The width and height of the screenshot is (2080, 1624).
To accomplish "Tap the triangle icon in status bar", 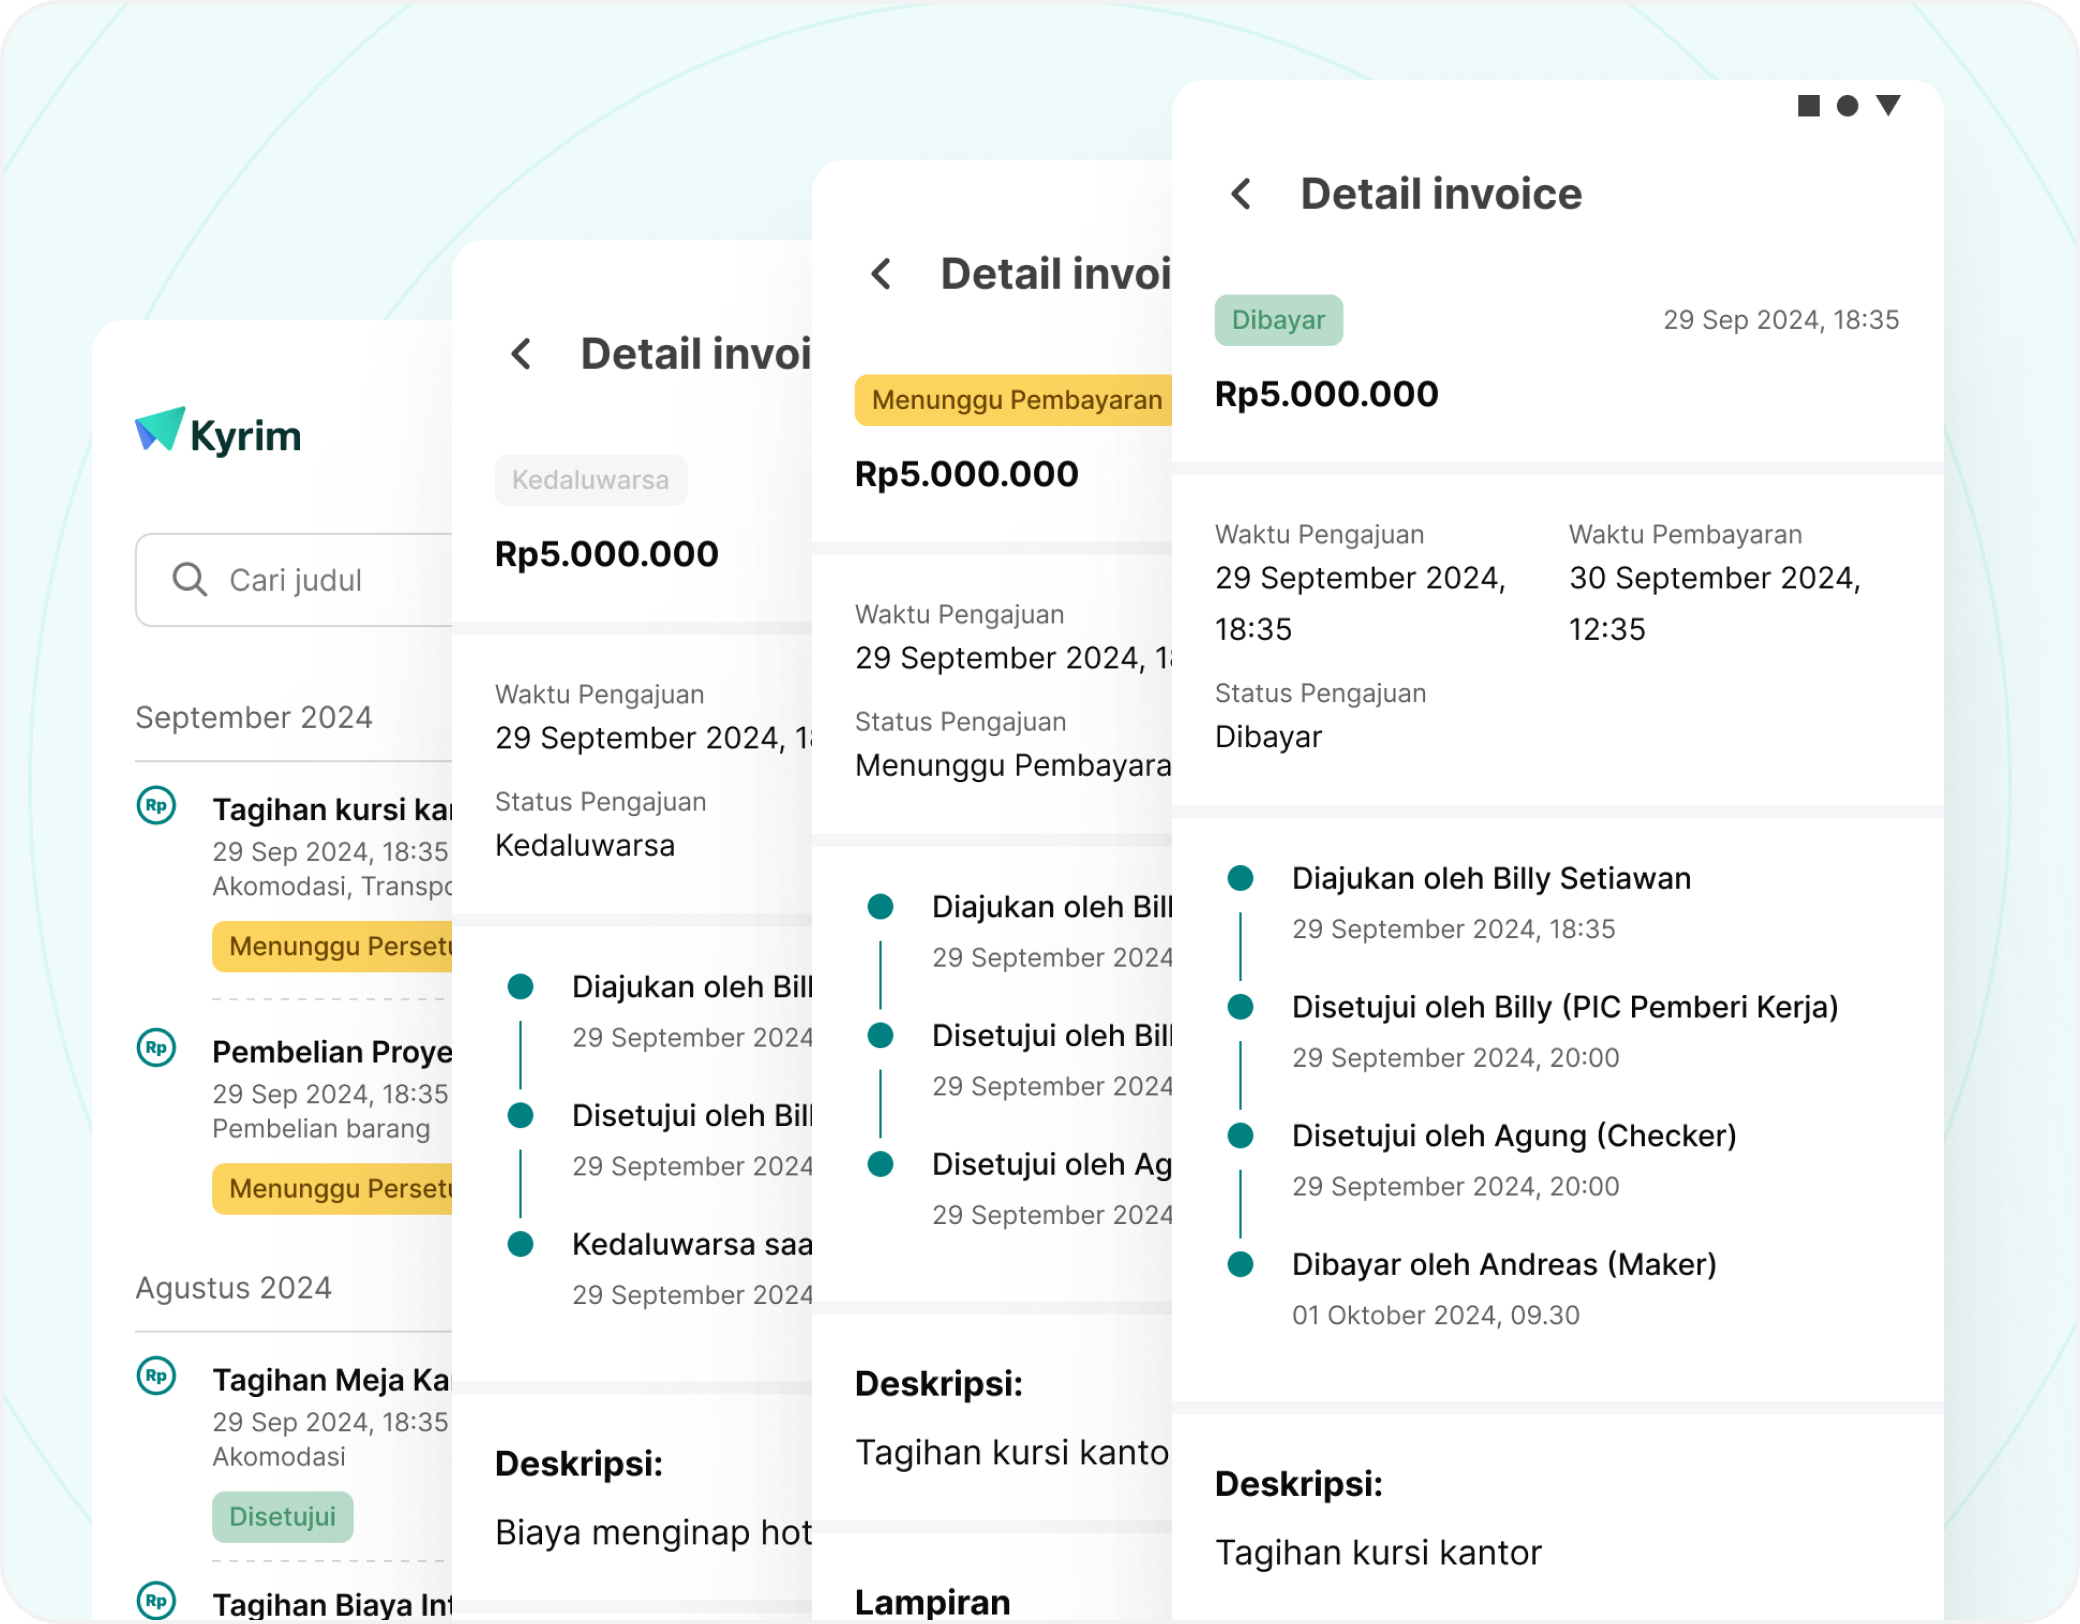I will point(1888,105).
